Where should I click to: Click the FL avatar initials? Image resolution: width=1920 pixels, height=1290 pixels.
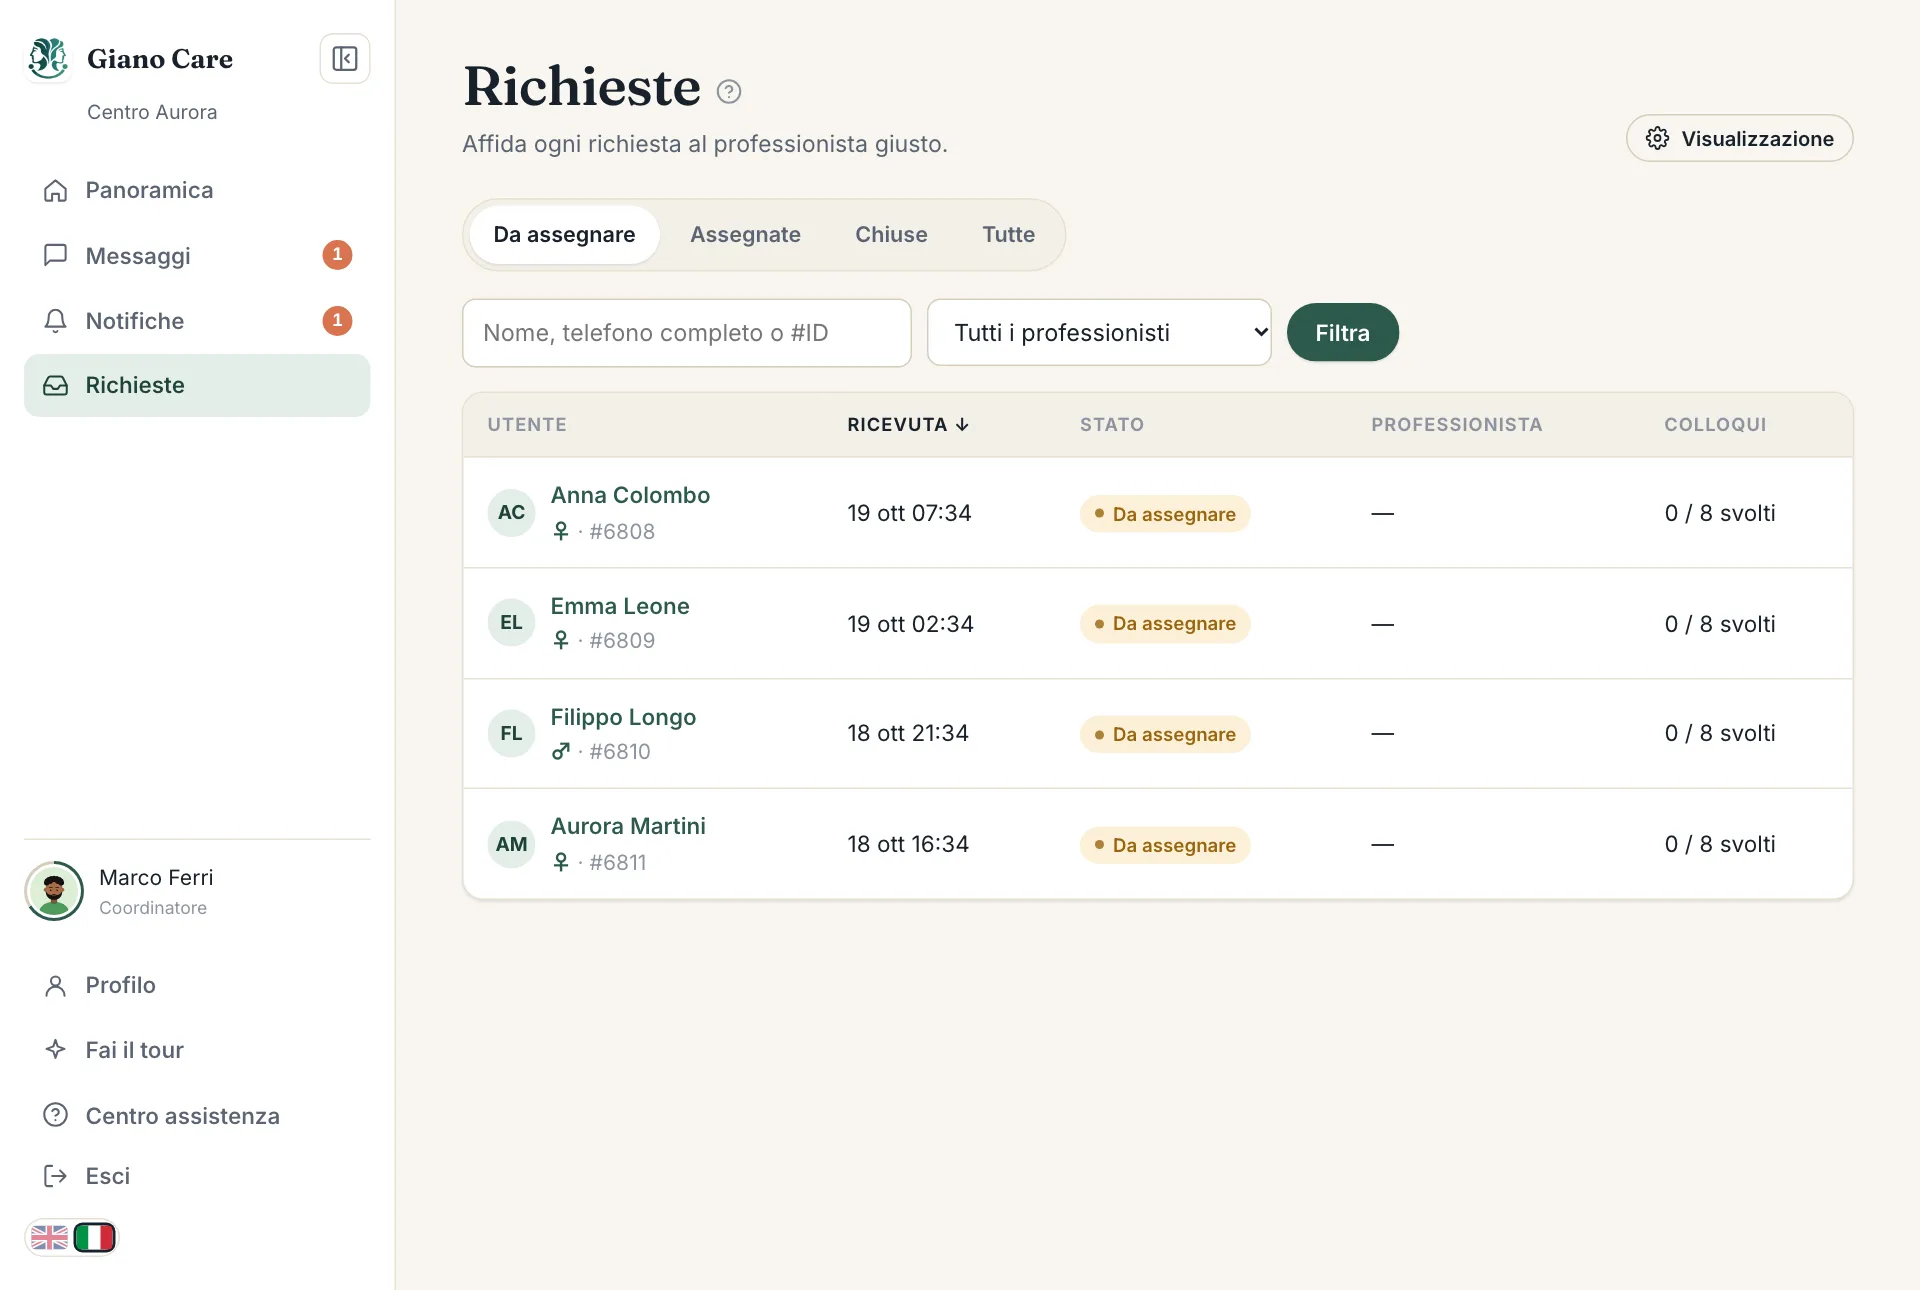tap(511, 734)
